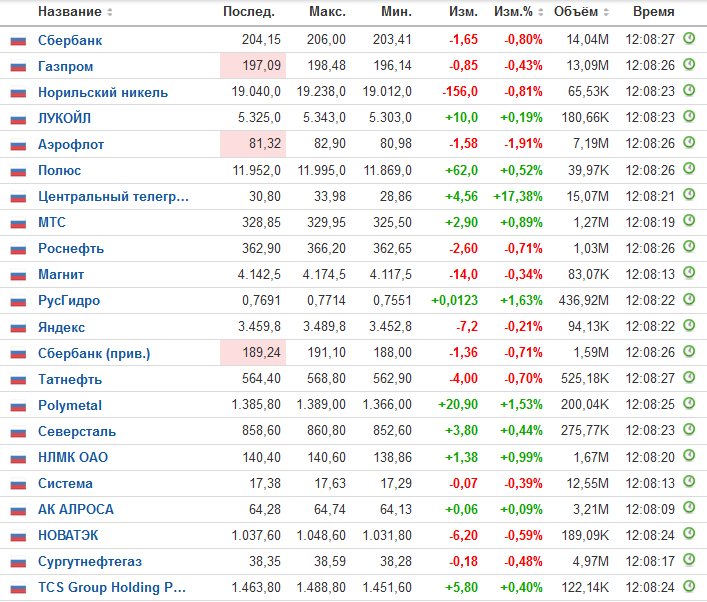The image size is (707, 602).
Task: Open the НОВАТЭК stock link
Action: (x=68, y=535)
